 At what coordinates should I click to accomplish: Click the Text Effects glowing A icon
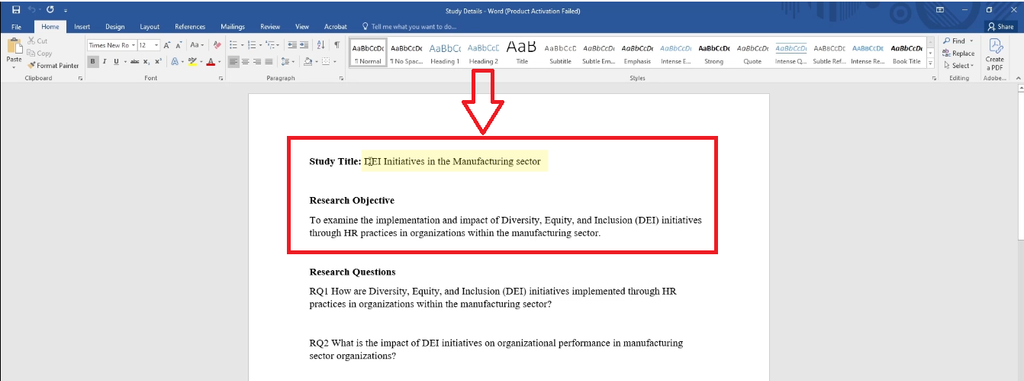175,61
